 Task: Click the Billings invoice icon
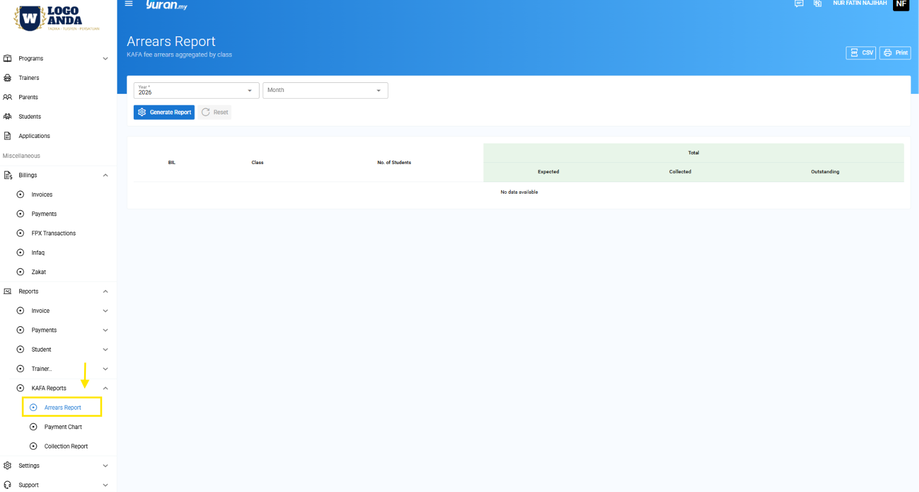click(x=8, y=175)
